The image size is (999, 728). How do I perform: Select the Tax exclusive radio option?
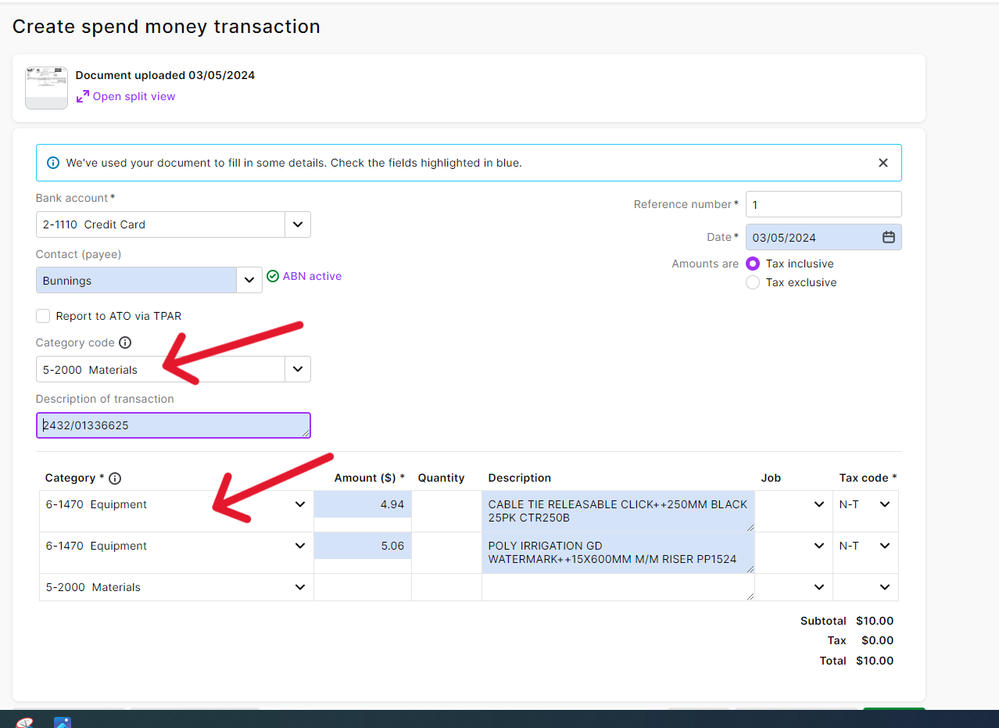[753, 283]
